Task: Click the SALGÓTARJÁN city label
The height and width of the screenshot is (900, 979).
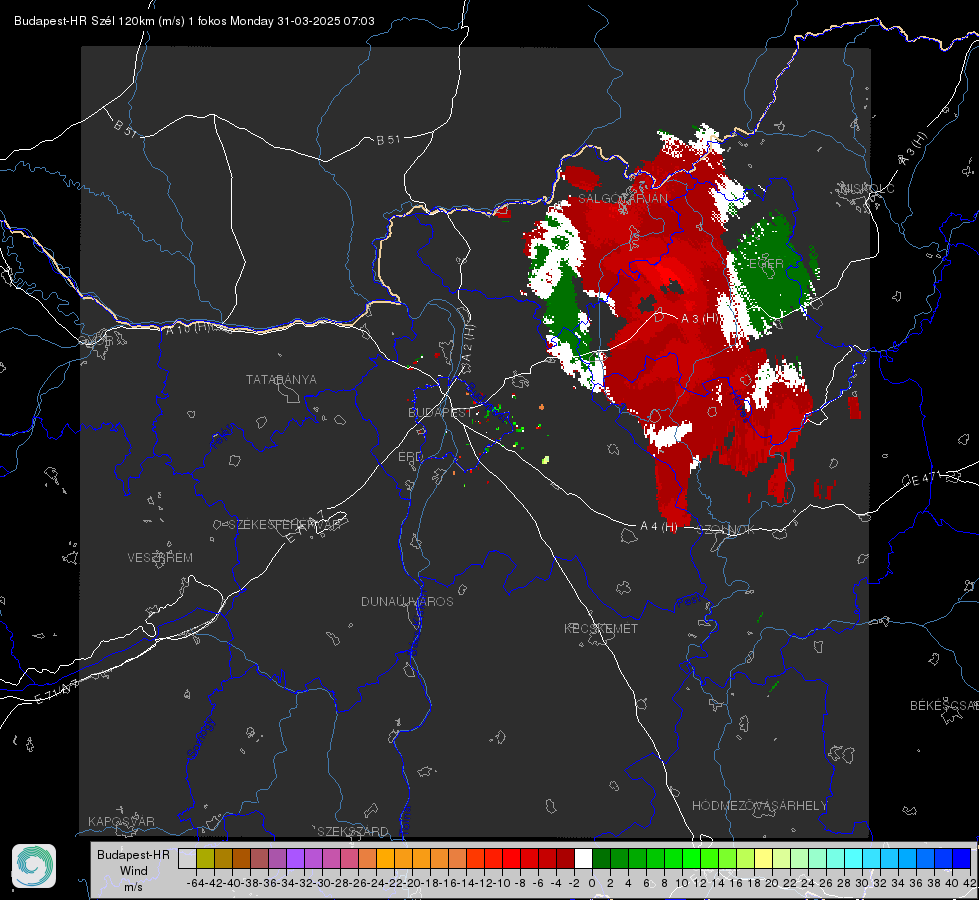Action: click(622, 198)
